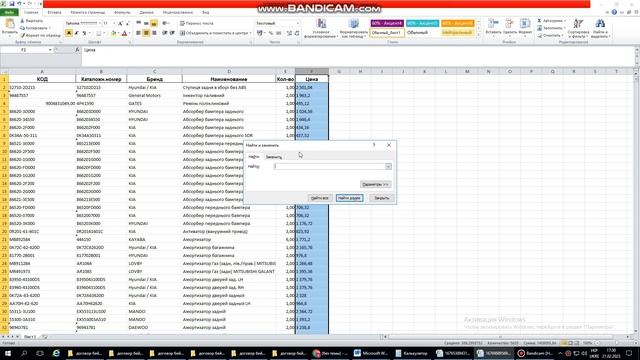Viewport: 640px width, 360px height.
Task: Switch to Рецензирование ribbon tab
Action: [x=178, y=13]
